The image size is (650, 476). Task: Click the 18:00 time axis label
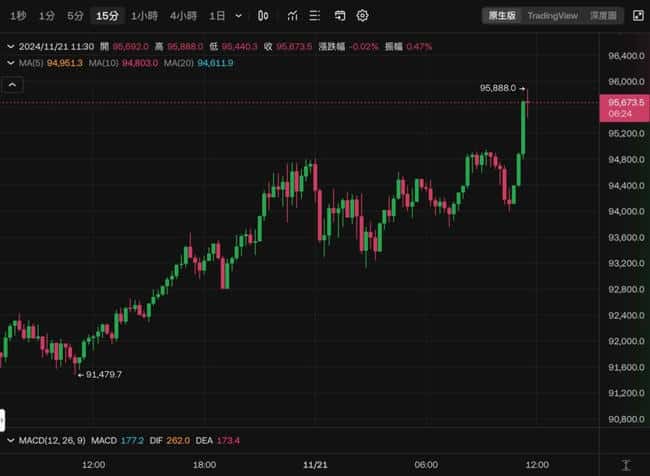click(204, 465)
